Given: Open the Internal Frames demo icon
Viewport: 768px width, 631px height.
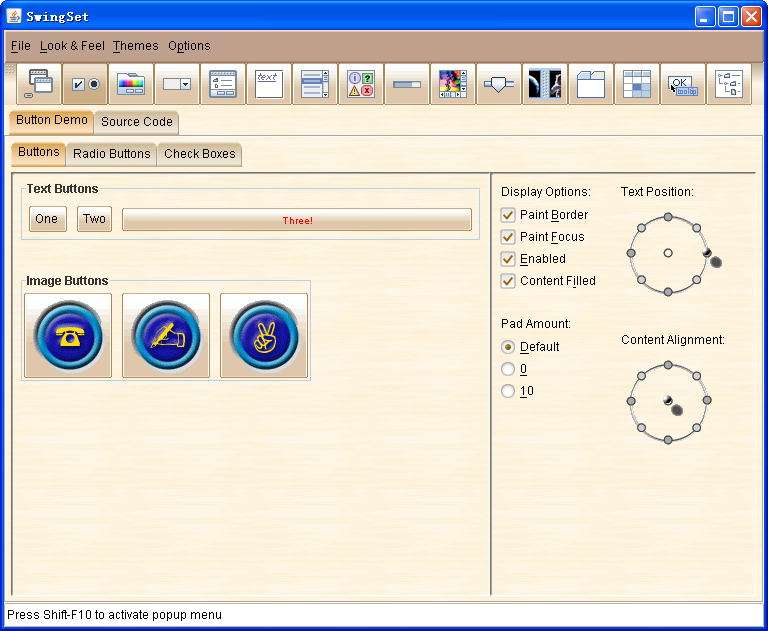Looking at the screenshot, I should 39,84.
